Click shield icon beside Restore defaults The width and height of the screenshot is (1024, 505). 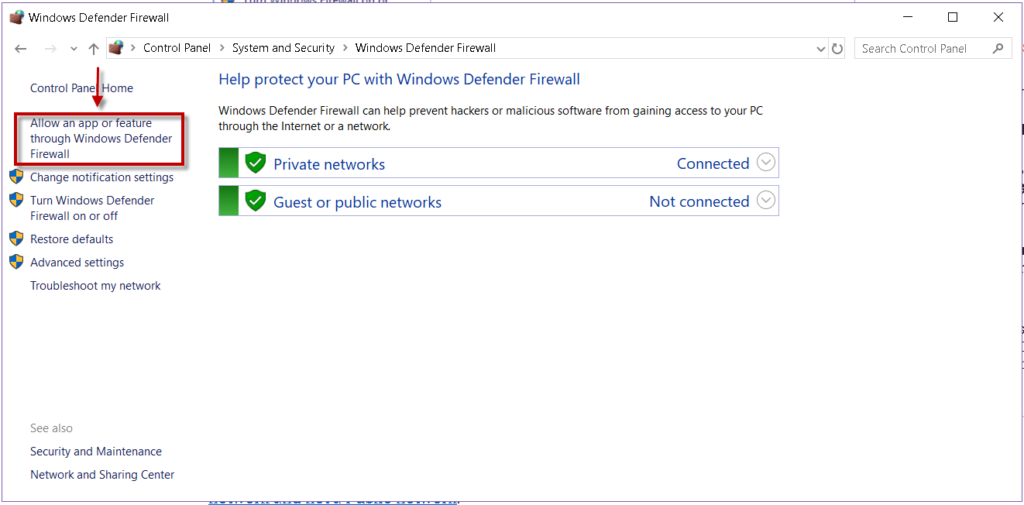[x=16, y=238]
